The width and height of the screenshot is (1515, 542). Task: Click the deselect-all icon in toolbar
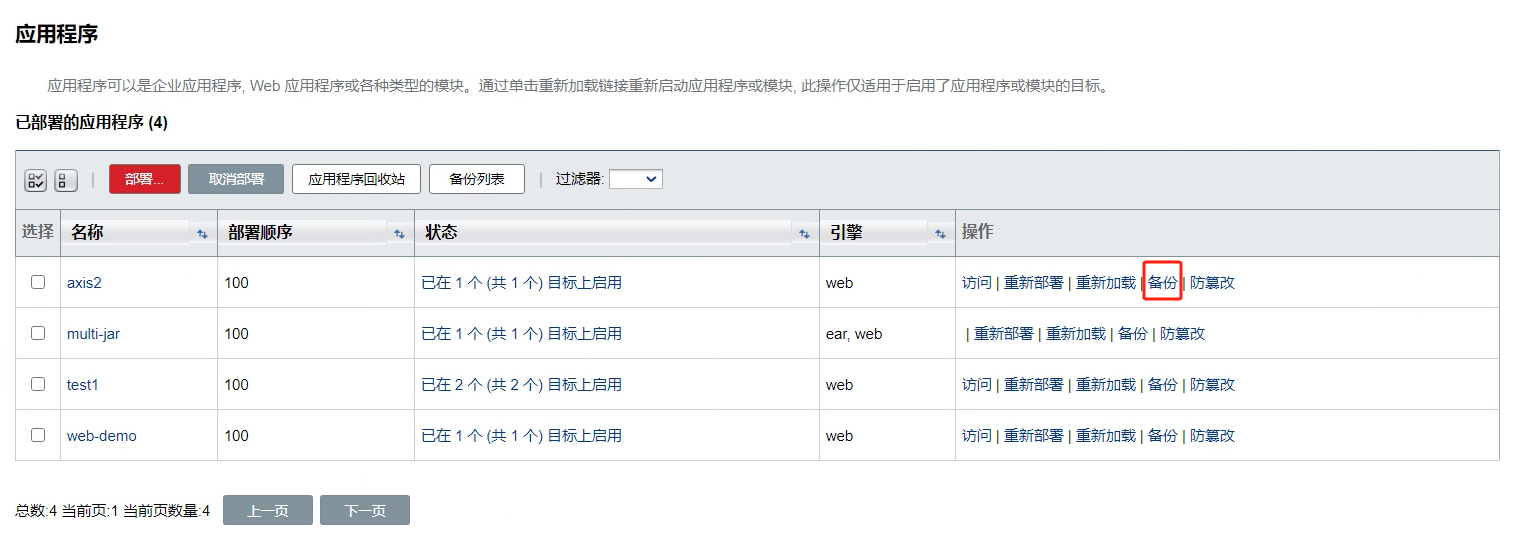click(65, 180)
